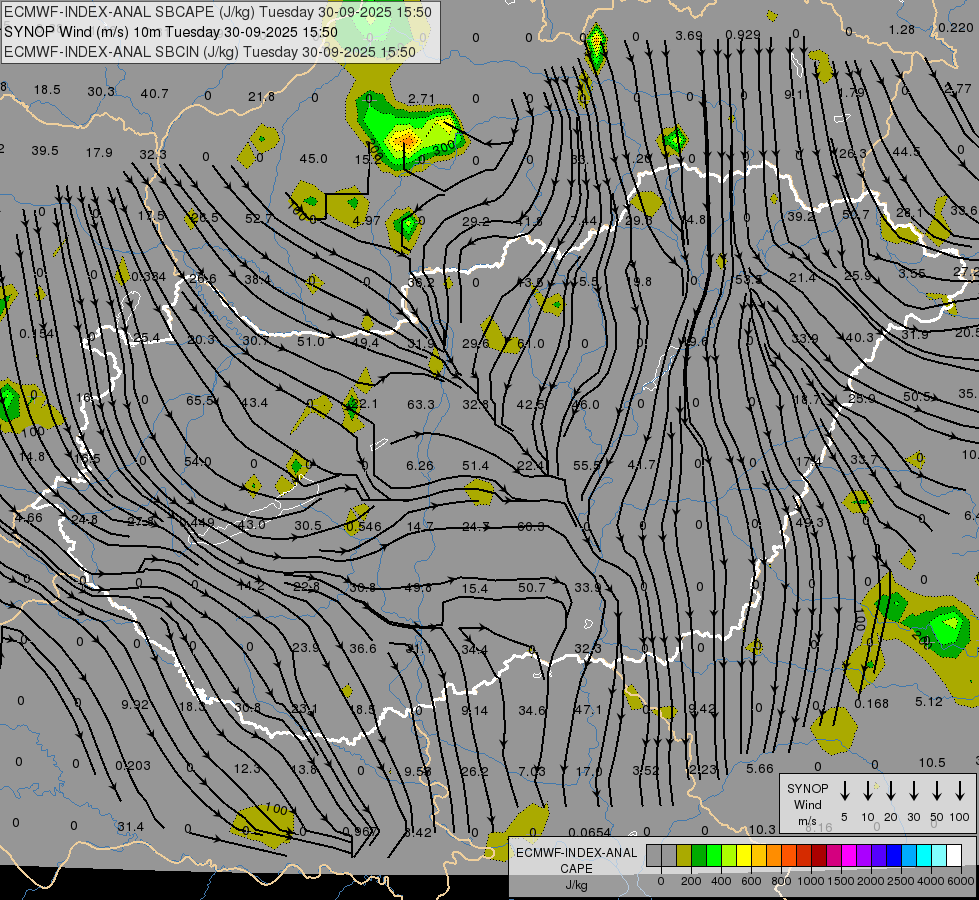Click the ECMWF-INDEX-ANAL legend label
The height and width of the screenshot is (900, 979).
pos(576,853)
